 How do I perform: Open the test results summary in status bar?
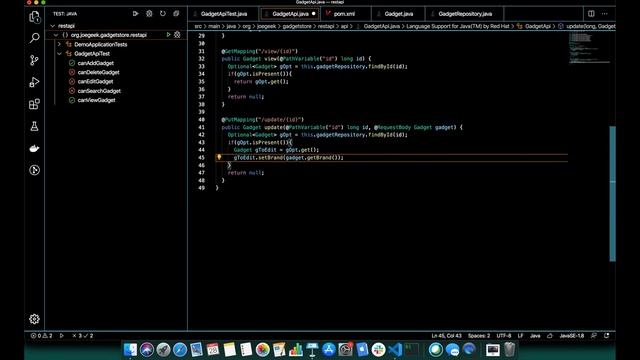coord(82,336)
